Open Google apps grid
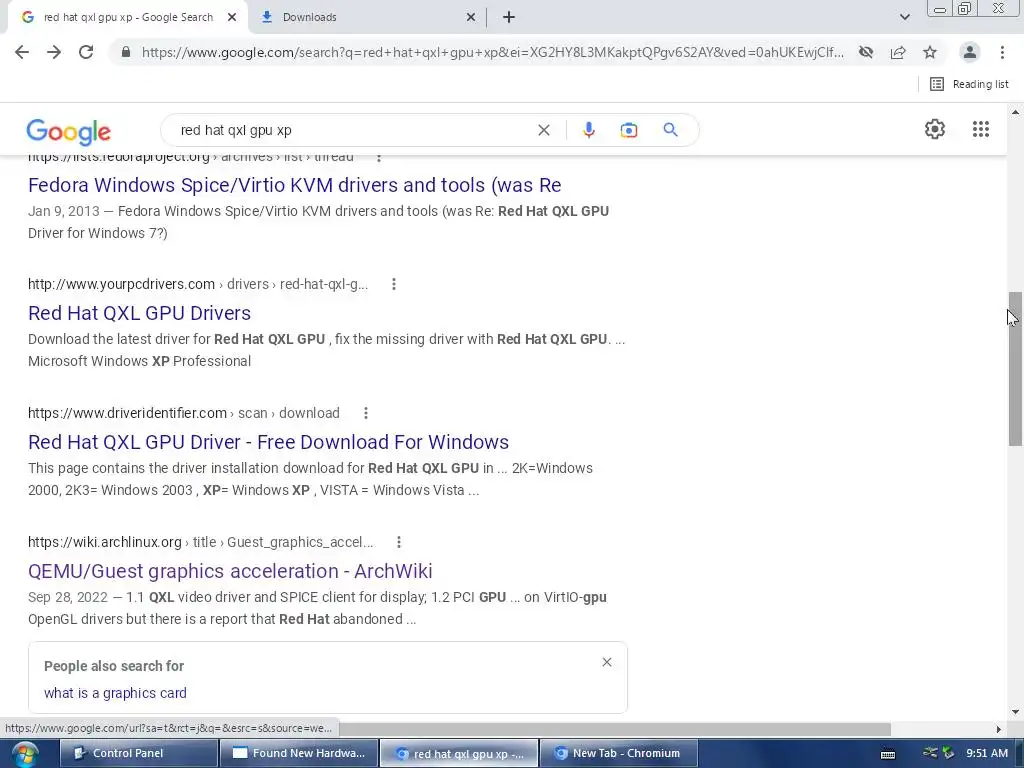1024x768 pixels. click(980, 129)
